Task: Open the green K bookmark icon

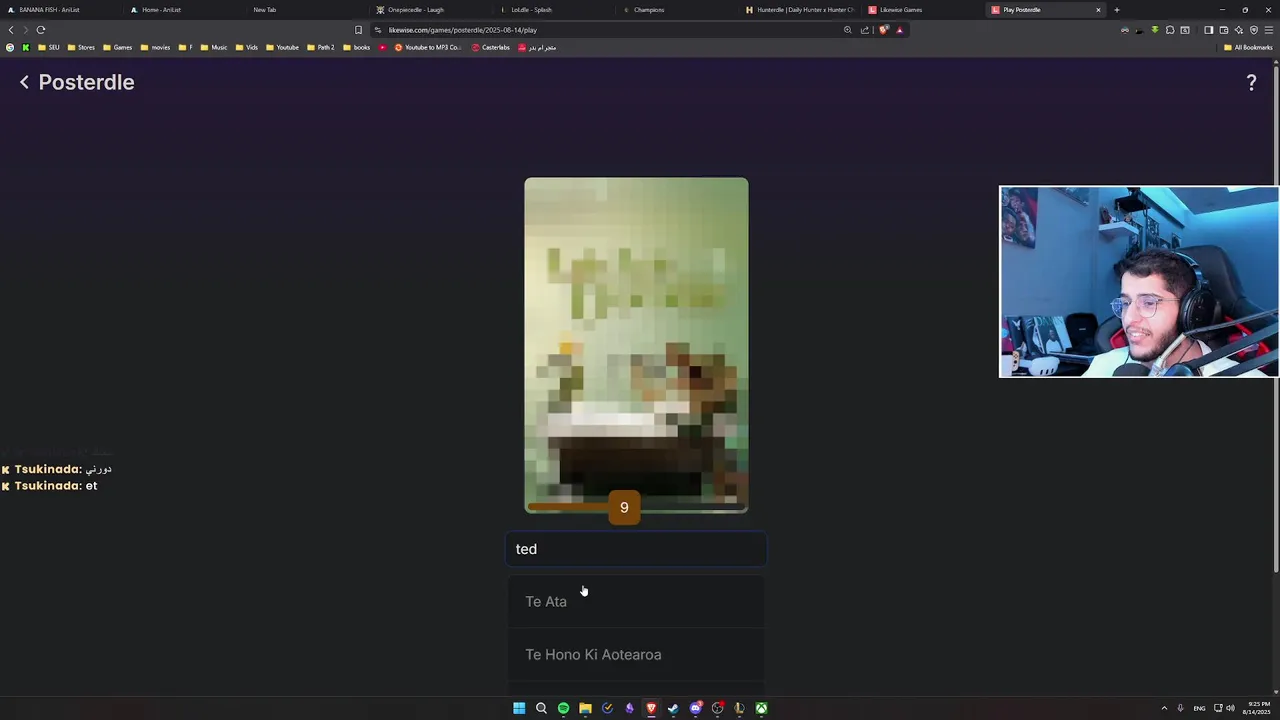Action: [26, 47]
